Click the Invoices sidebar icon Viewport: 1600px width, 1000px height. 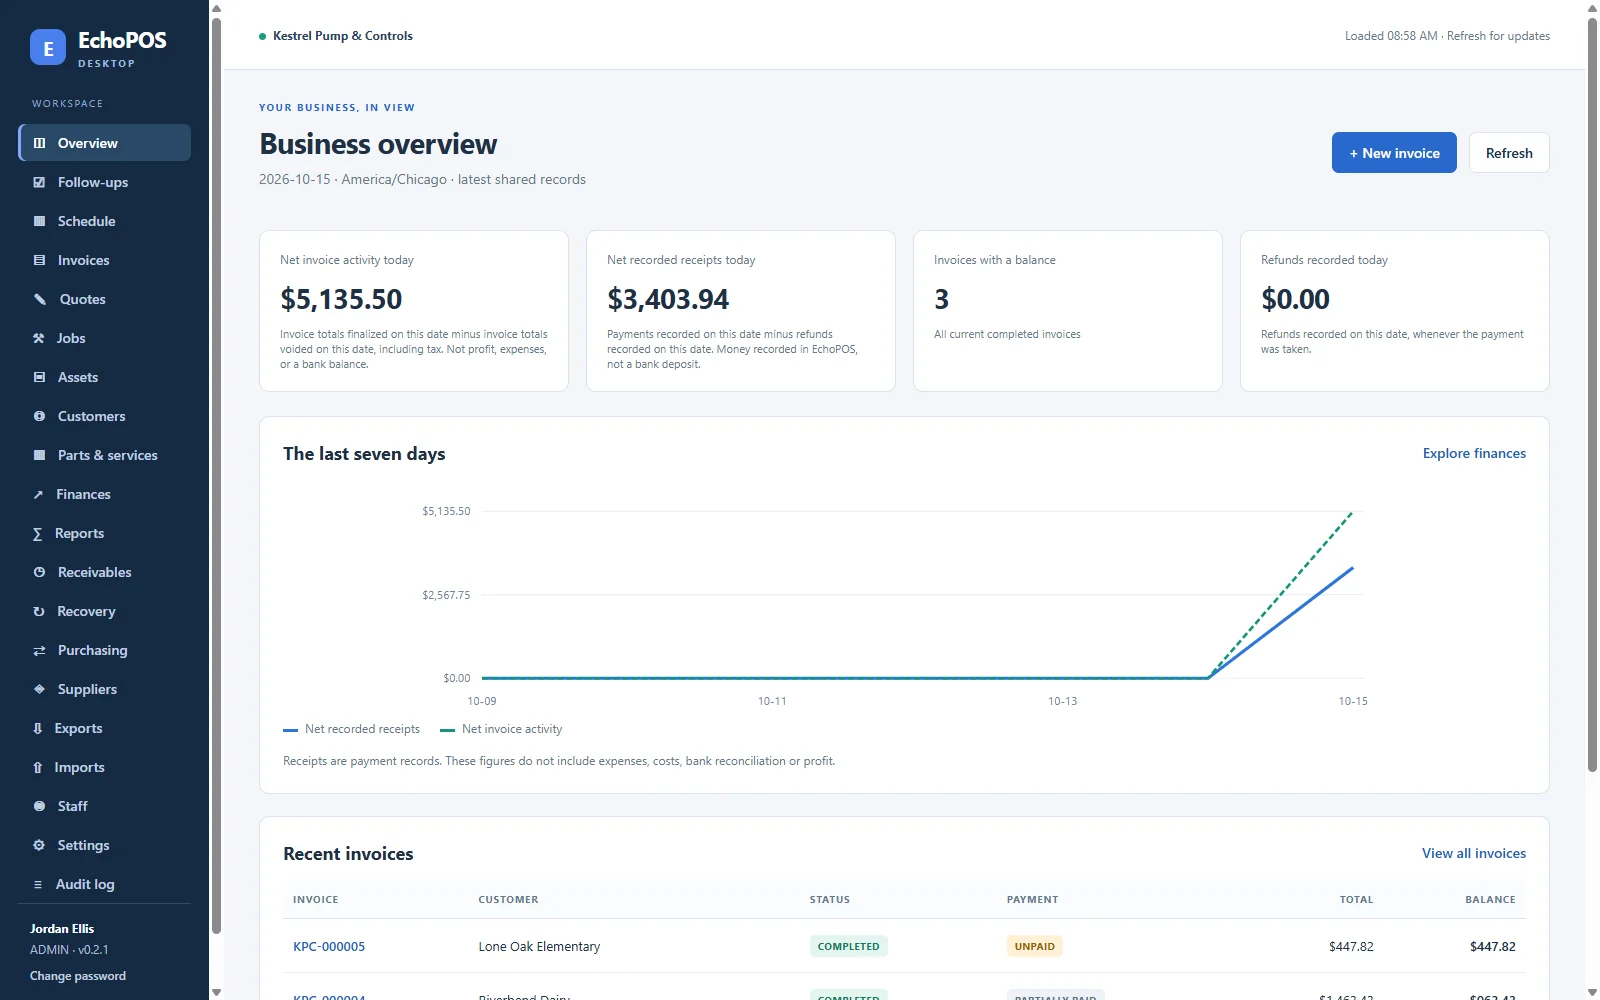[39, 260]
